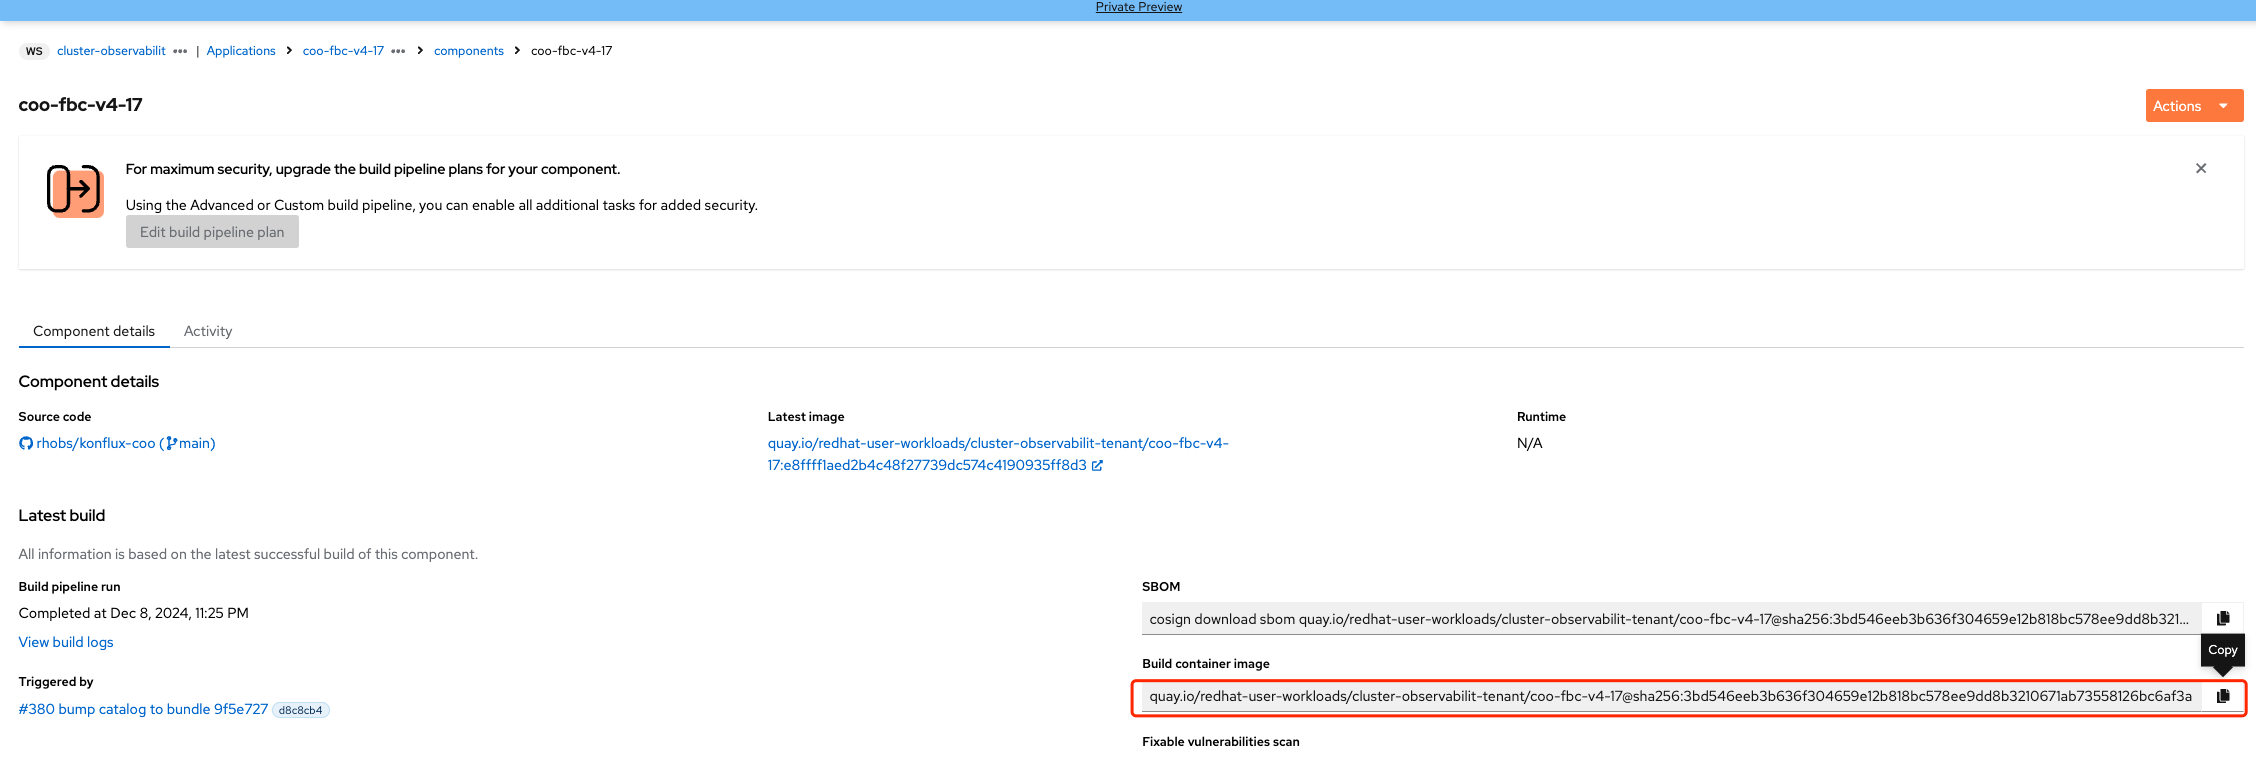Open the latest image external link icon
Image resolution: width=2256 pixels, height=767 pixels.
coord(1097,465)
